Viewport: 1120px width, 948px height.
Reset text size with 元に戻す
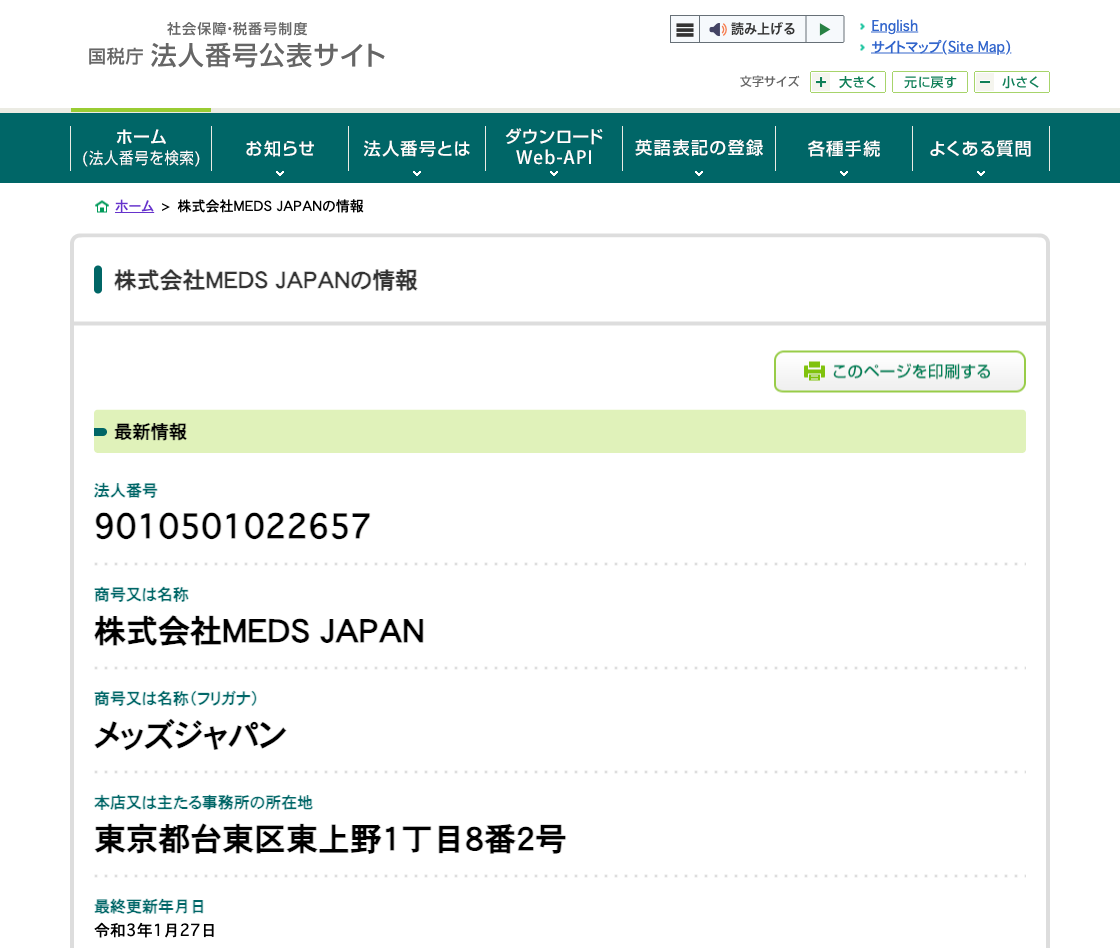929,82
